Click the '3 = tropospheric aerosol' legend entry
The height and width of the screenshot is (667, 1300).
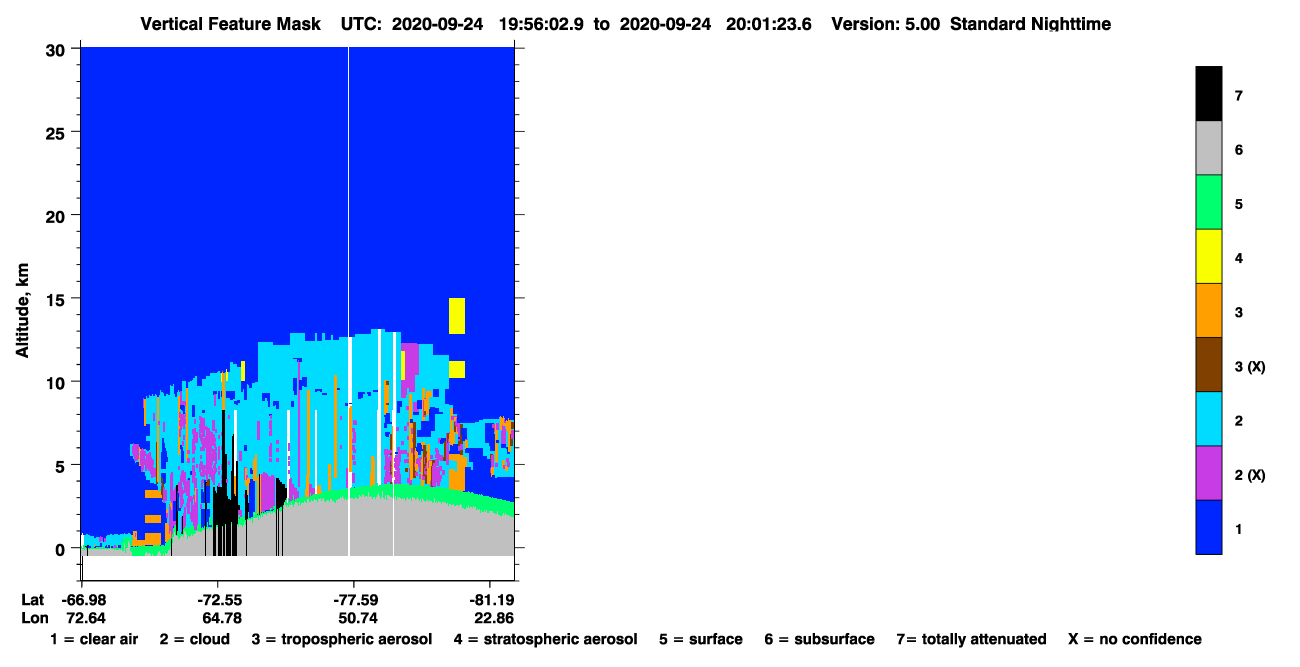(341, 639)
